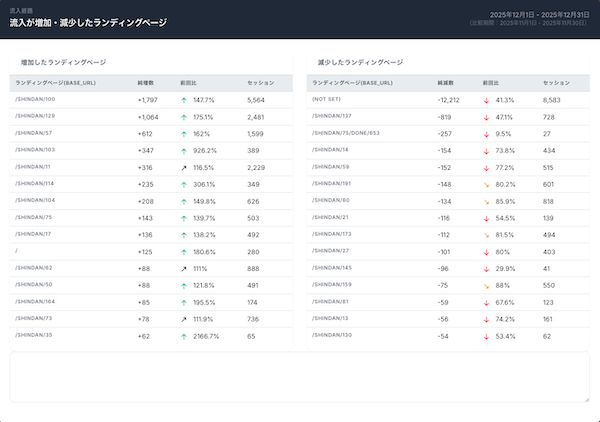Sort increased table by 純増数 column
Image resolution: width=600 pixels, height=422 pixels.
coord(147,82)
